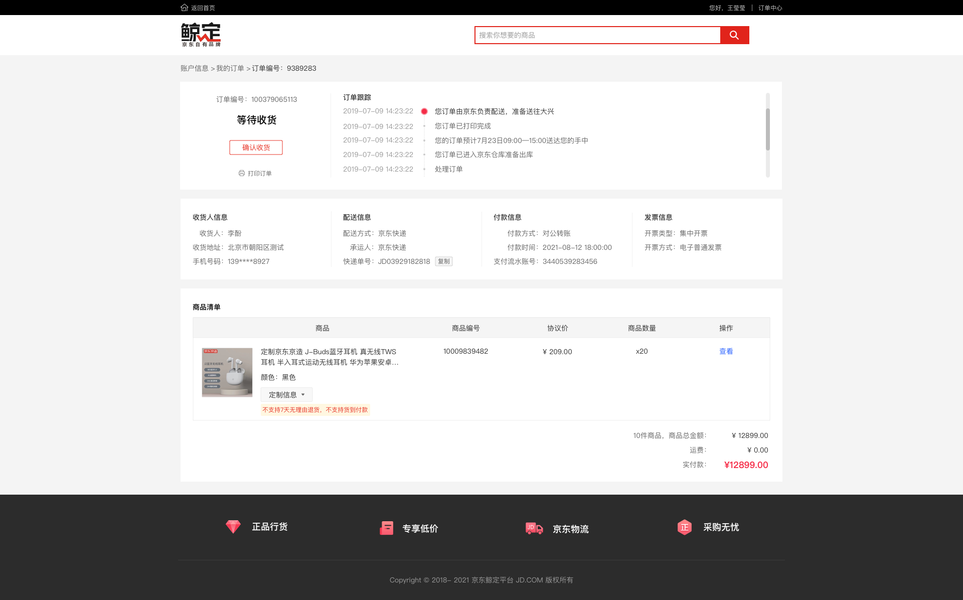963x600 pixels.
Task: Open 我的订单 breadcrumb
Action: point(230,68)
